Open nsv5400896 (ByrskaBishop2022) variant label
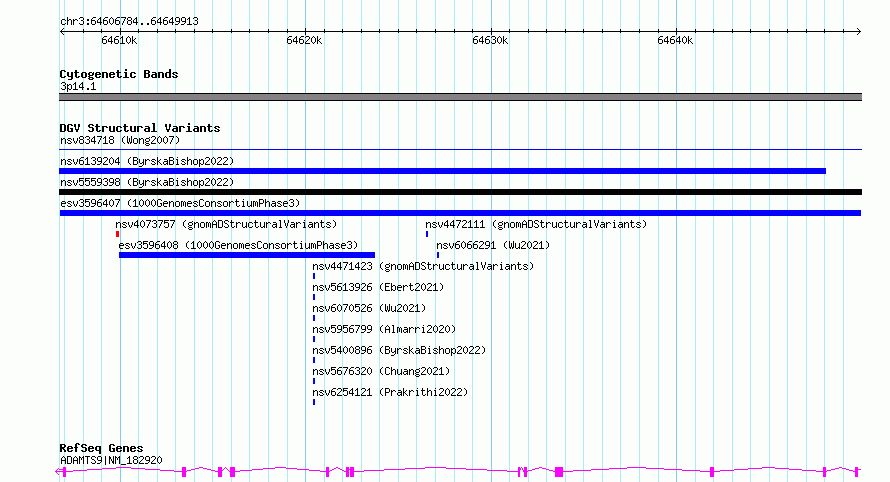The image size is (890, 482). (399, 350)
